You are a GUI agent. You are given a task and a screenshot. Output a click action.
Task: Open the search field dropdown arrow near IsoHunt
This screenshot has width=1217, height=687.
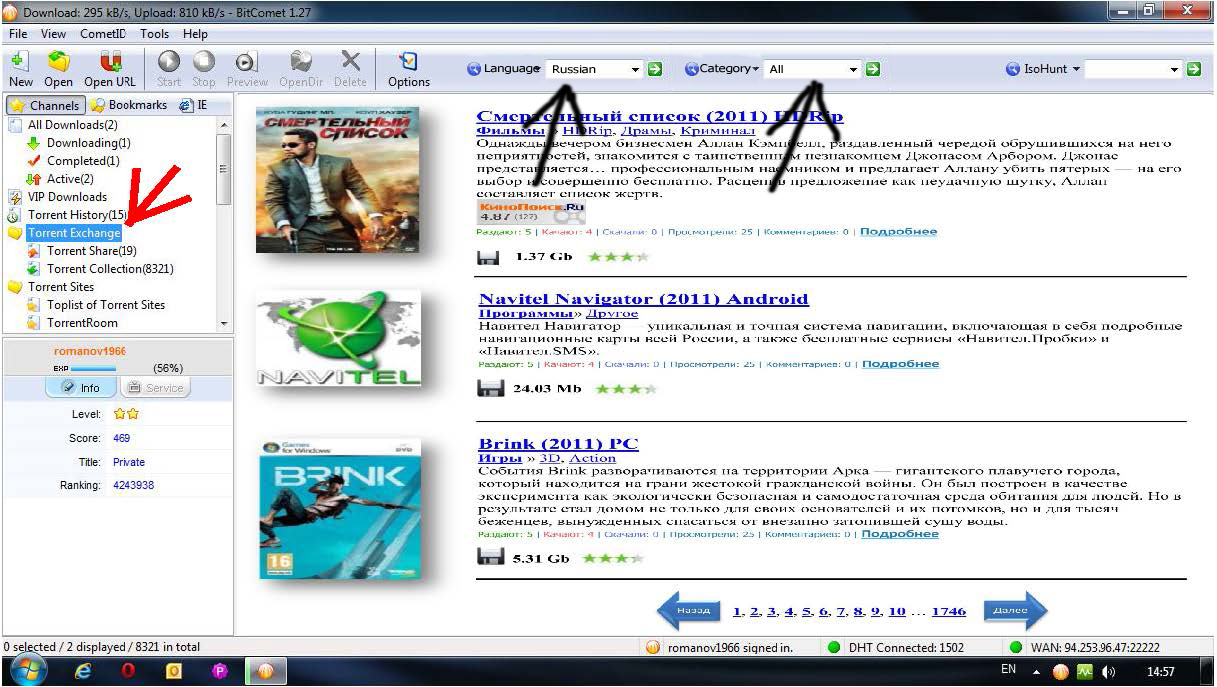click(1174, 69)
